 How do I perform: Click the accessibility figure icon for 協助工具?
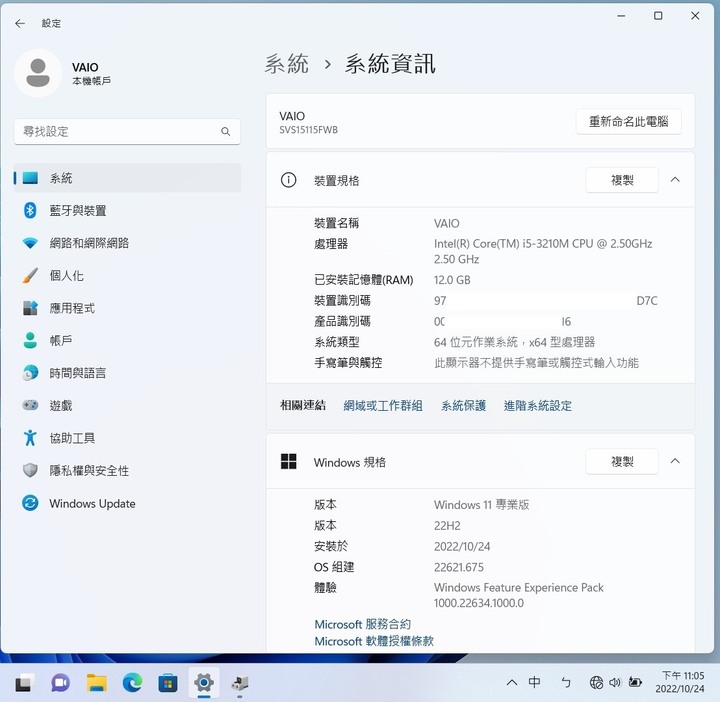coord(30,438)
